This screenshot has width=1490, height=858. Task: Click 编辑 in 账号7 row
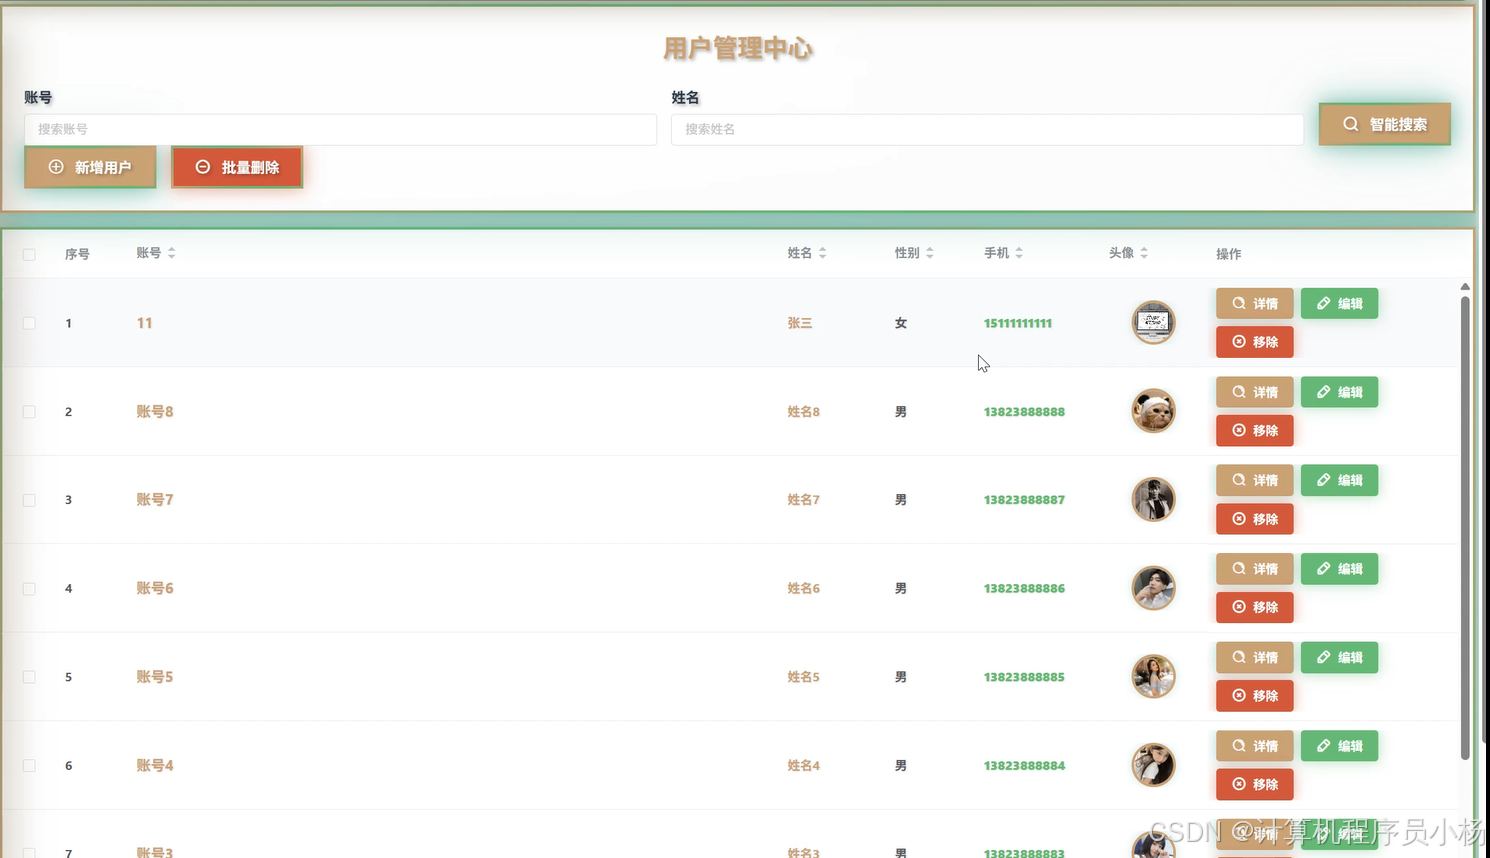click(1339, 480)
